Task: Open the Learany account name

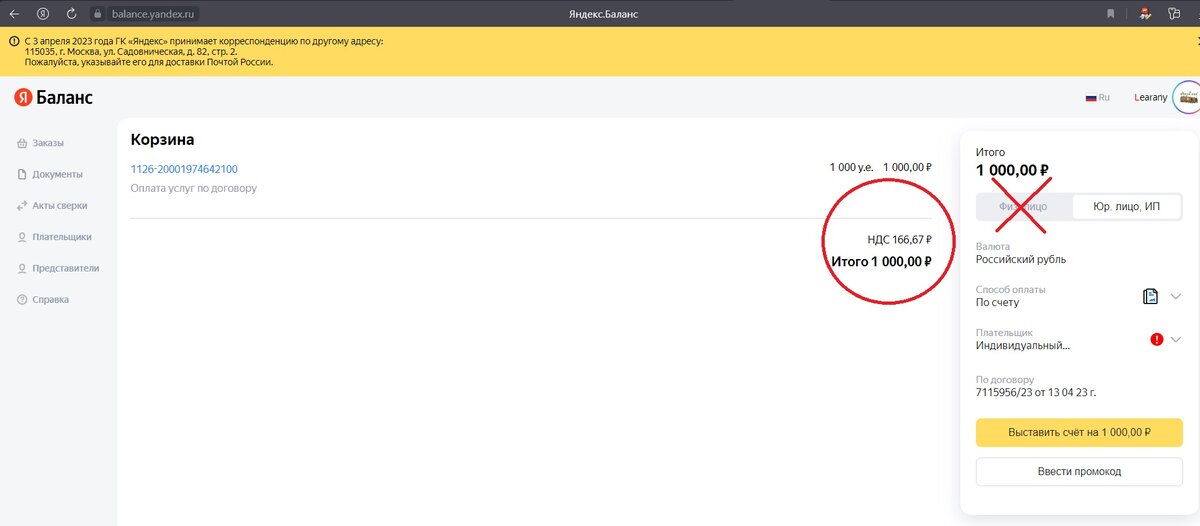Action: coord(1150,98)
